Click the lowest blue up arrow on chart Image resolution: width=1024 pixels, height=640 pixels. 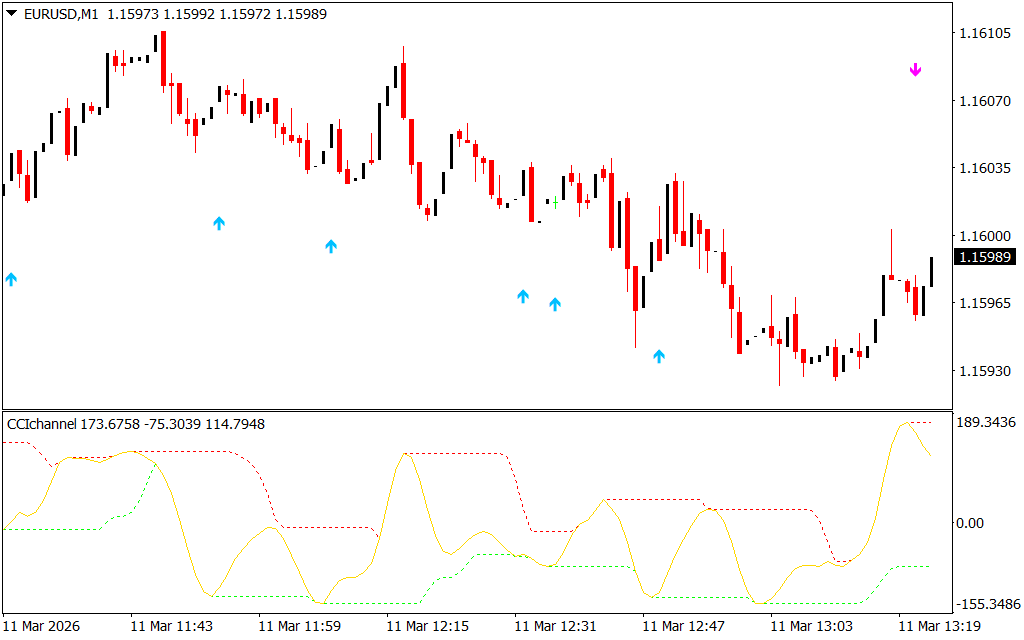point(659,355)
